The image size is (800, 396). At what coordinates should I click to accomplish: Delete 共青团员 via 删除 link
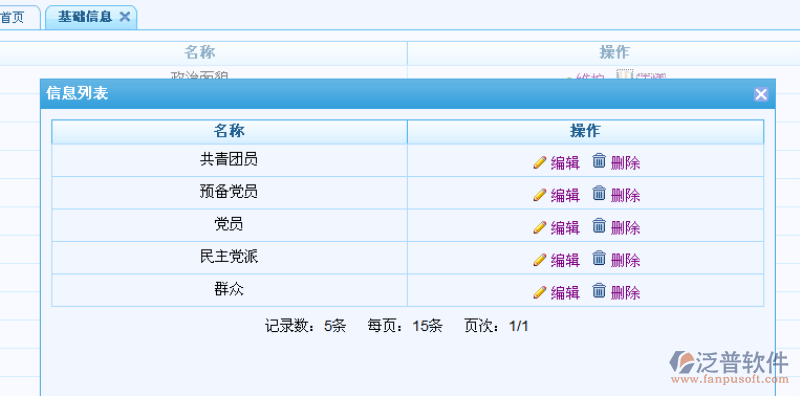click(x=625, y=163)
